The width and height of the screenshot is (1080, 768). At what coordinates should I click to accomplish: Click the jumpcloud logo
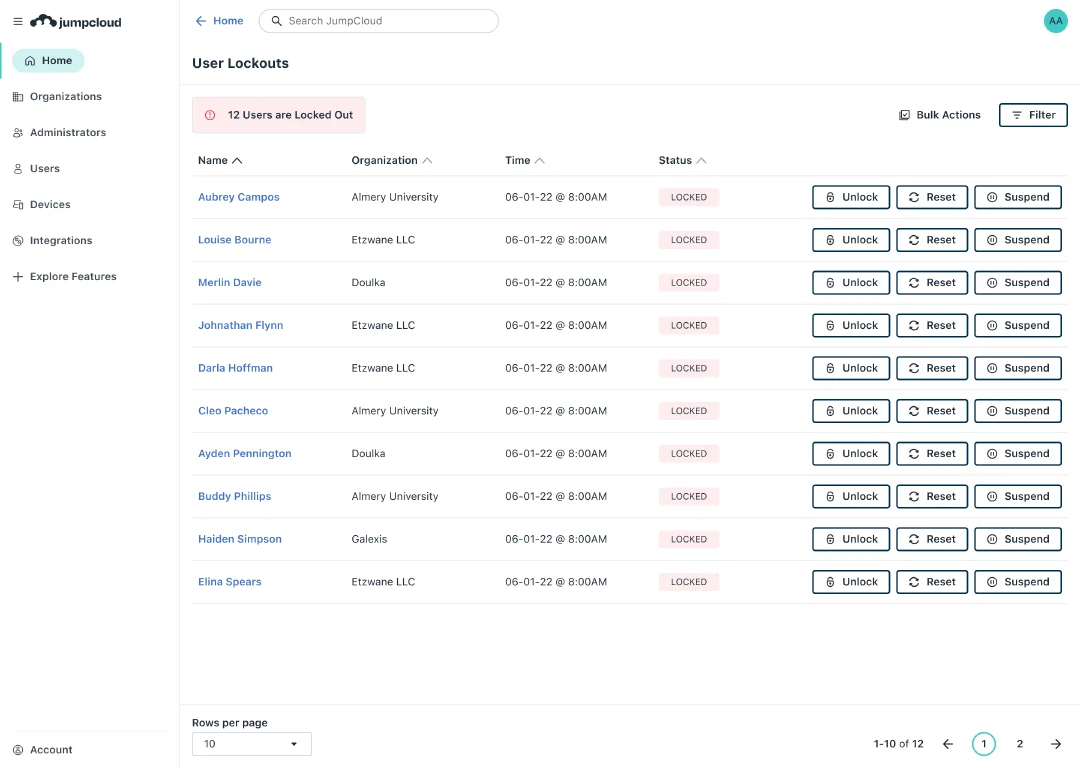pyautogui.click(x=76, y=21)
